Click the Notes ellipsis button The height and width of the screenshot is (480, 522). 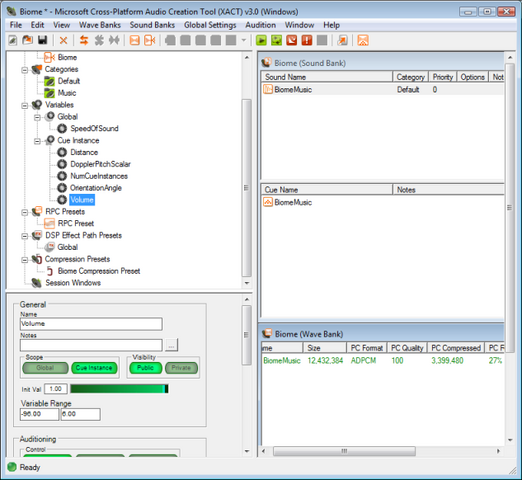(x=171, y=346)
